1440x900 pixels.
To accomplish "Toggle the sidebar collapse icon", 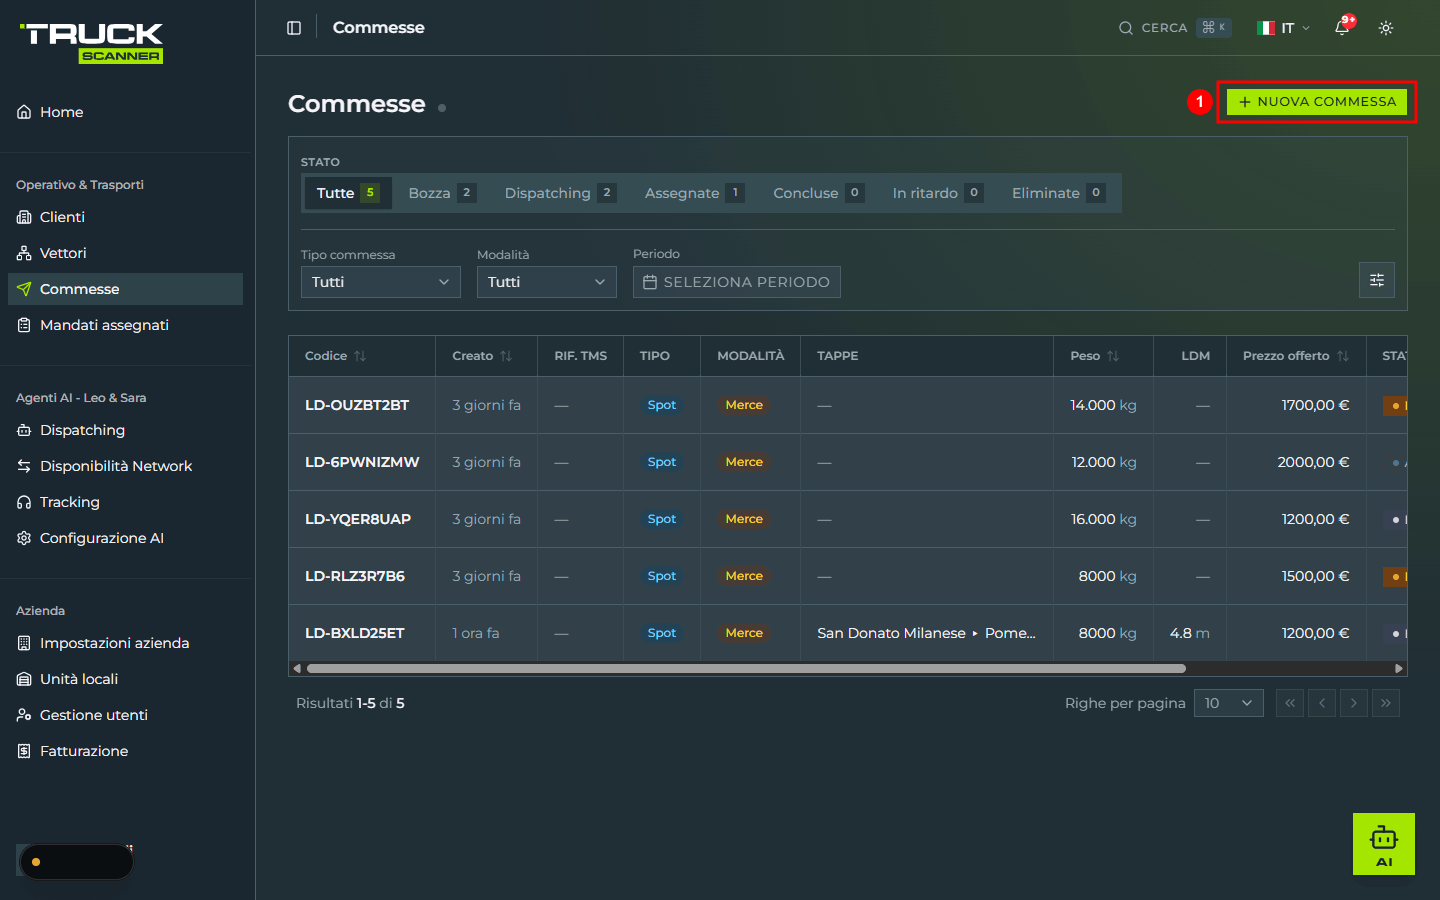I will [x=294, y=28].
